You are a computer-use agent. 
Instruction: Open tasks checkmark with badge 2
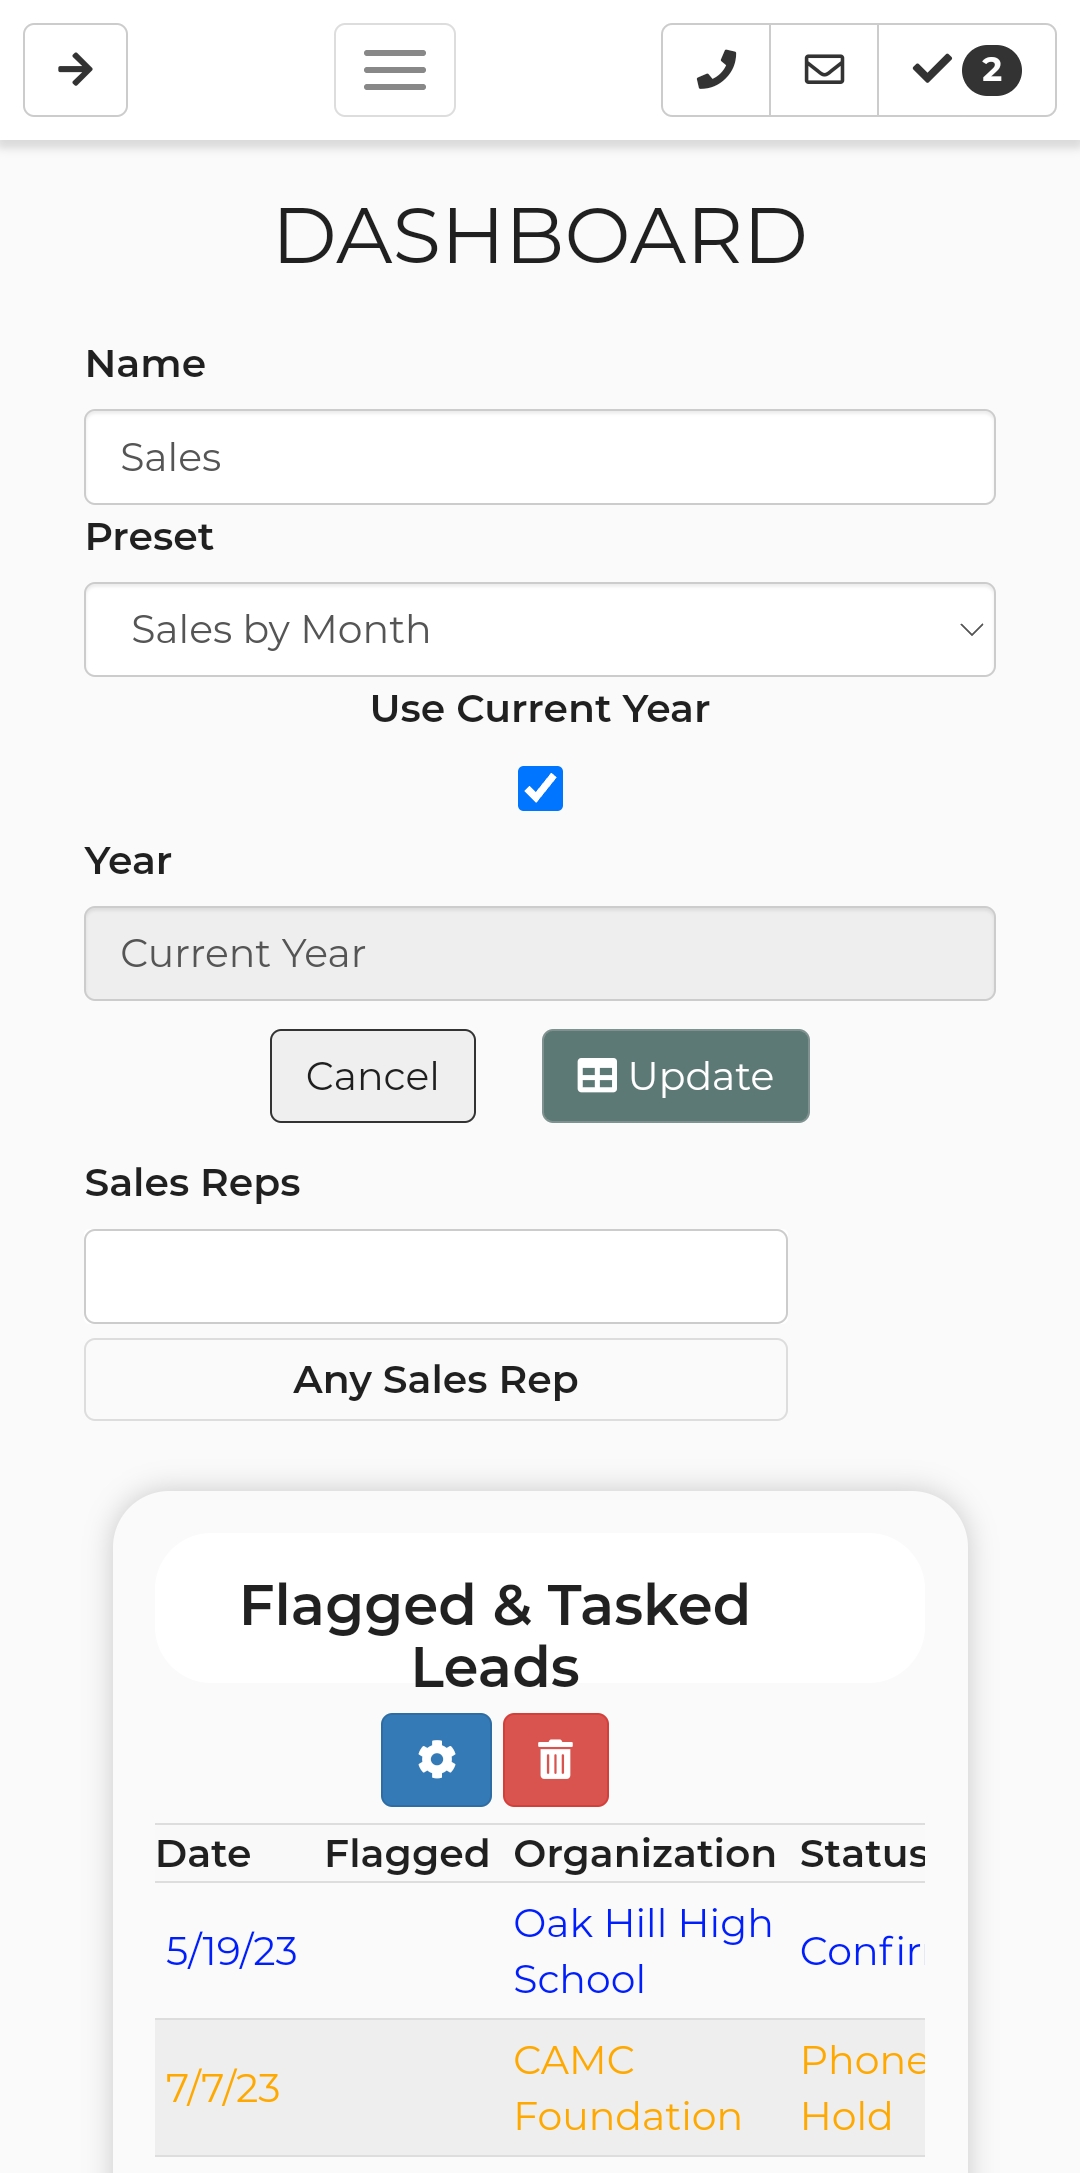point(966,70)
